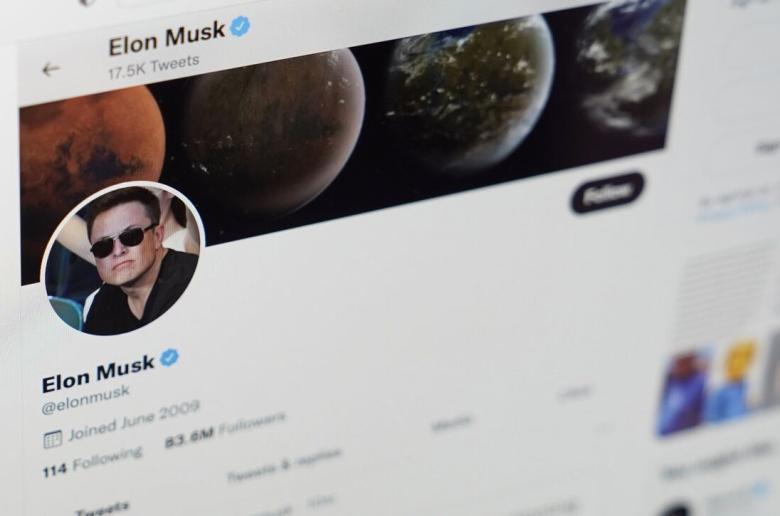This screenshot has height=516, width=780.
Task: Click the Follow button
Action: click(607, 193)
